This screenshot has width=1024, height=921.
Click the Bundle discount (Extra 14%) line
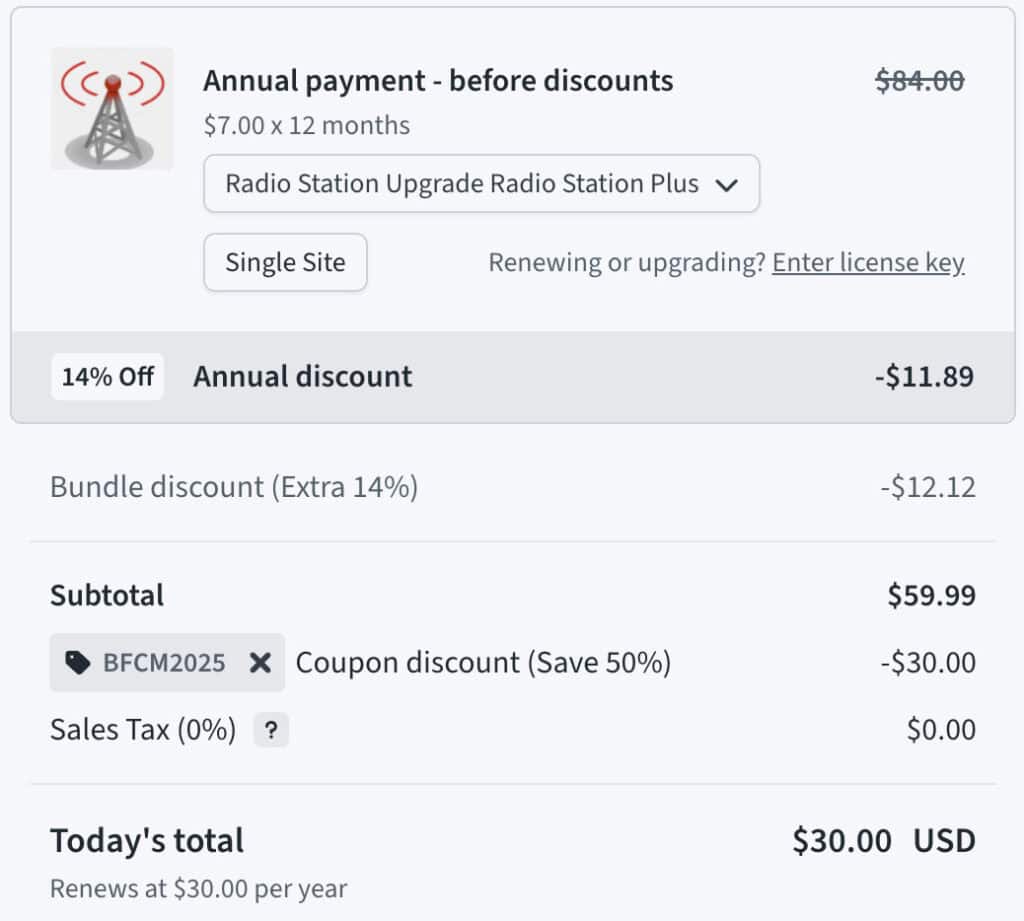pos(234,488)
